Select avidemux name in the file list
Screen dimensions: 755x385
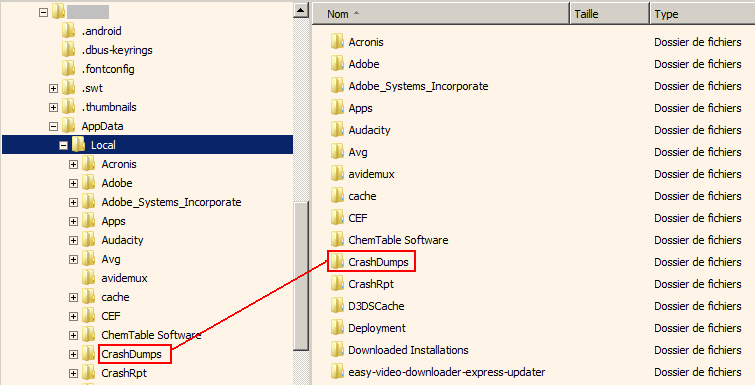click(x=371, y=174)
